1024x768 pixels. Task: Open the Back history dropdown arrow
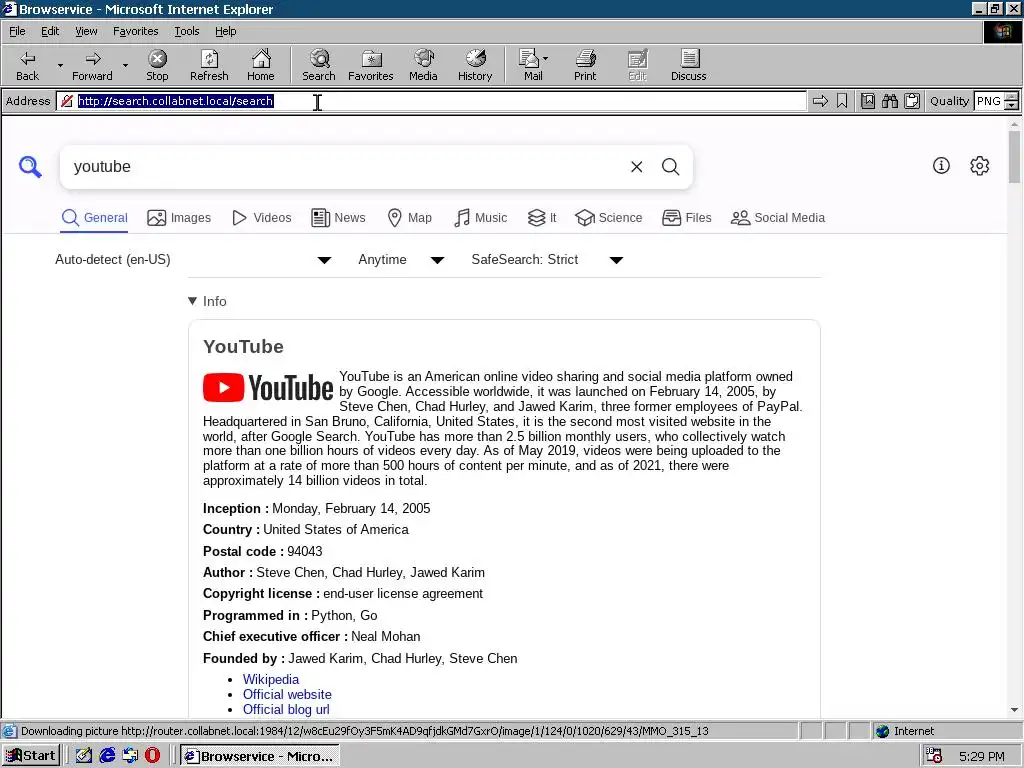click(x=60, y=65)
